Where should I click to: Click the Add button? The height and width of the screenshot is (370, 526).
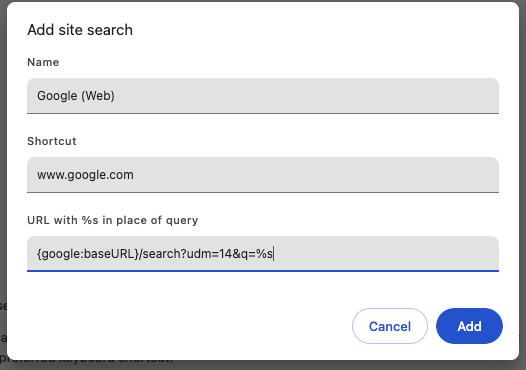469,326
